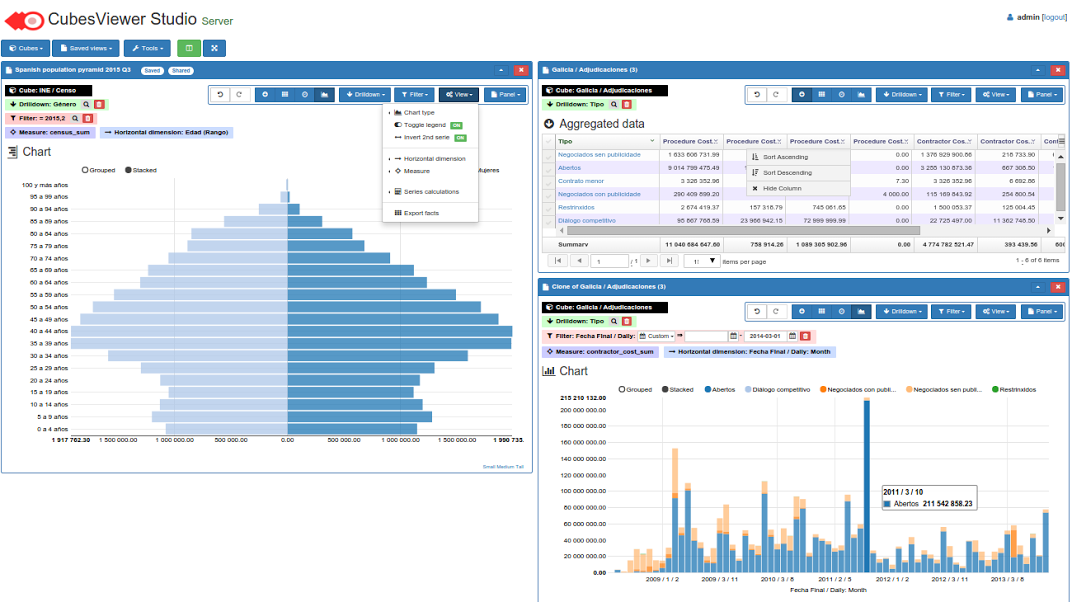The image size is (1072, 602).
Task: Open Drilldown dropdown in pyramid panel
Action: (365, 94)
